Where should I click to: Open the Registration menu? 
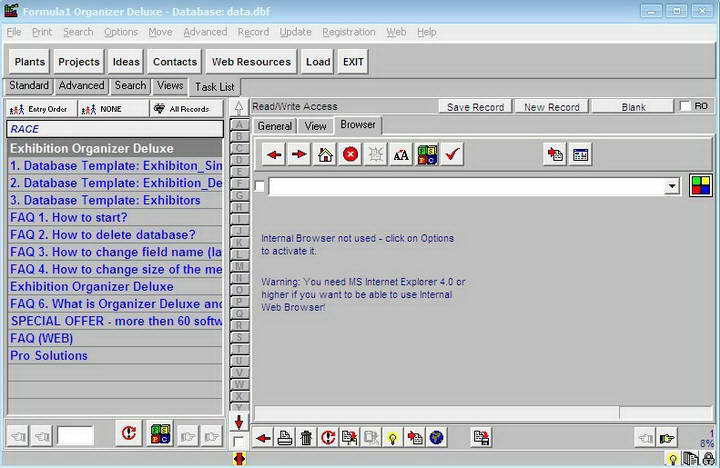coord(349,32)
